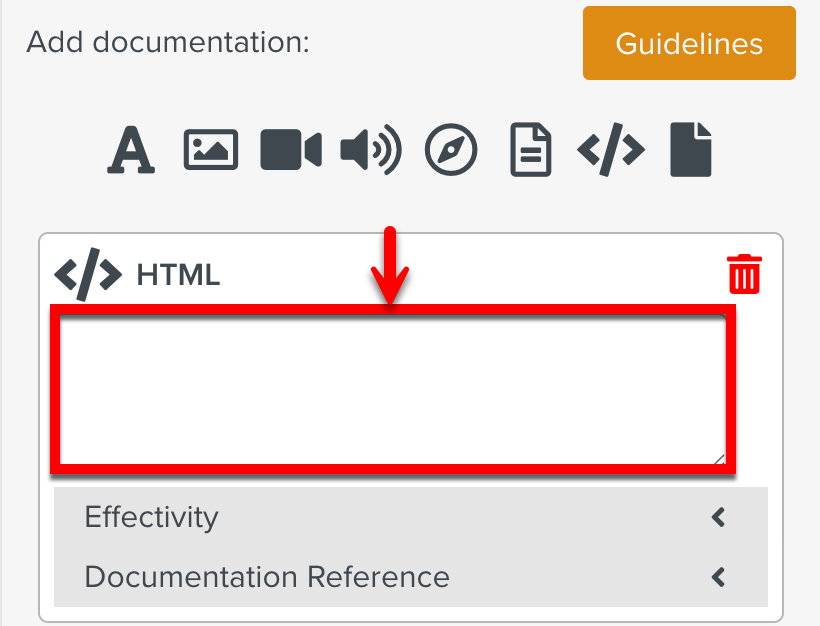
Task: Add a text document page
Action: [x=530, y=149]
